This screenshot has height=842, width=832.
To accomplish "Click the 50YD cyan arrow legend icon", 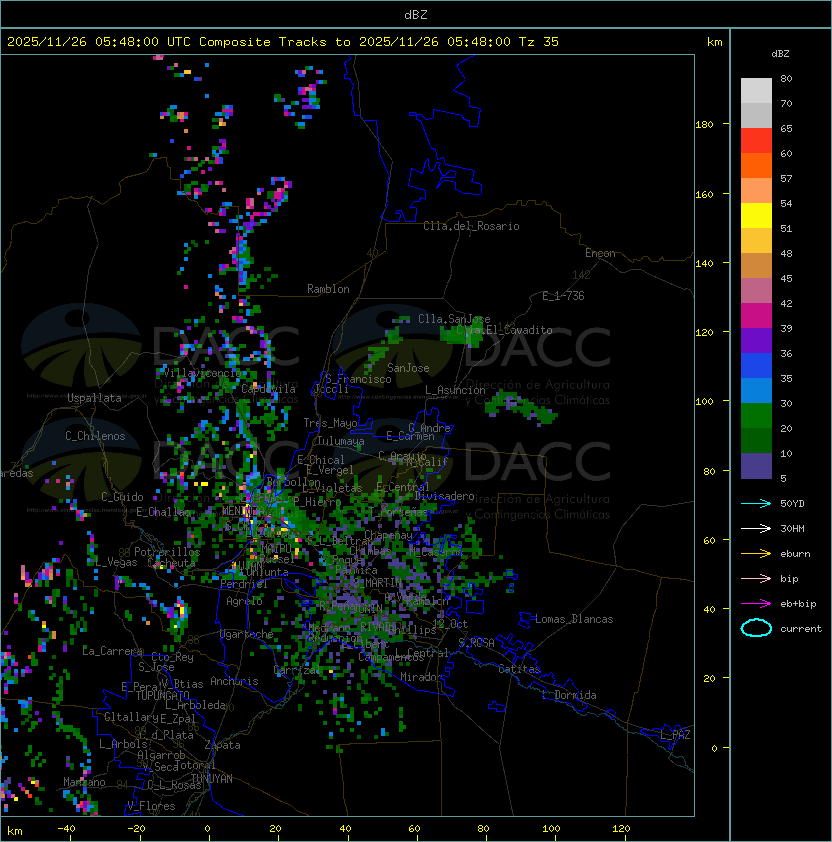I will [x=756, y=503].
